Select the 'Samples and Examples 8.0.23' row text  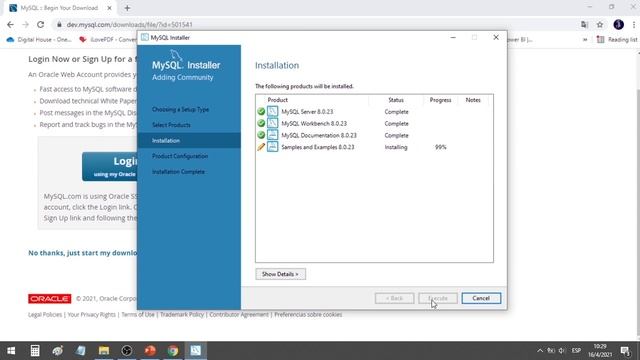[318, 147]
